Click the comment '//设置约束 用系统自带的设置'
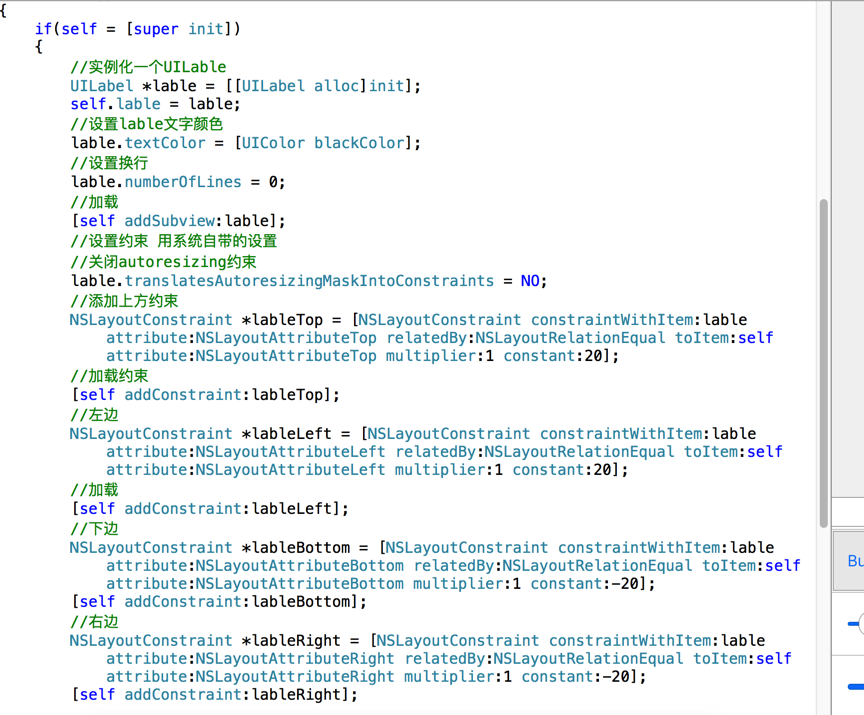This screenshot has width=864, height=715. [x=174, y=241]
